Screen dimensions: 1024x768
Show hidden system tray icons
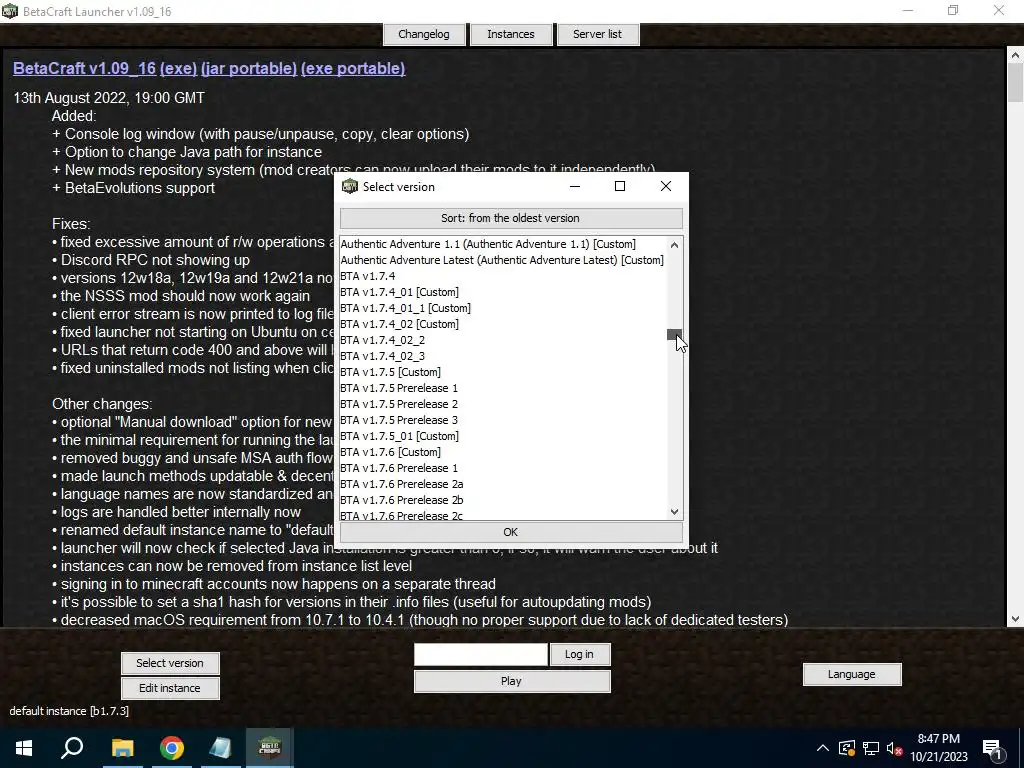(x=822, y=748)
